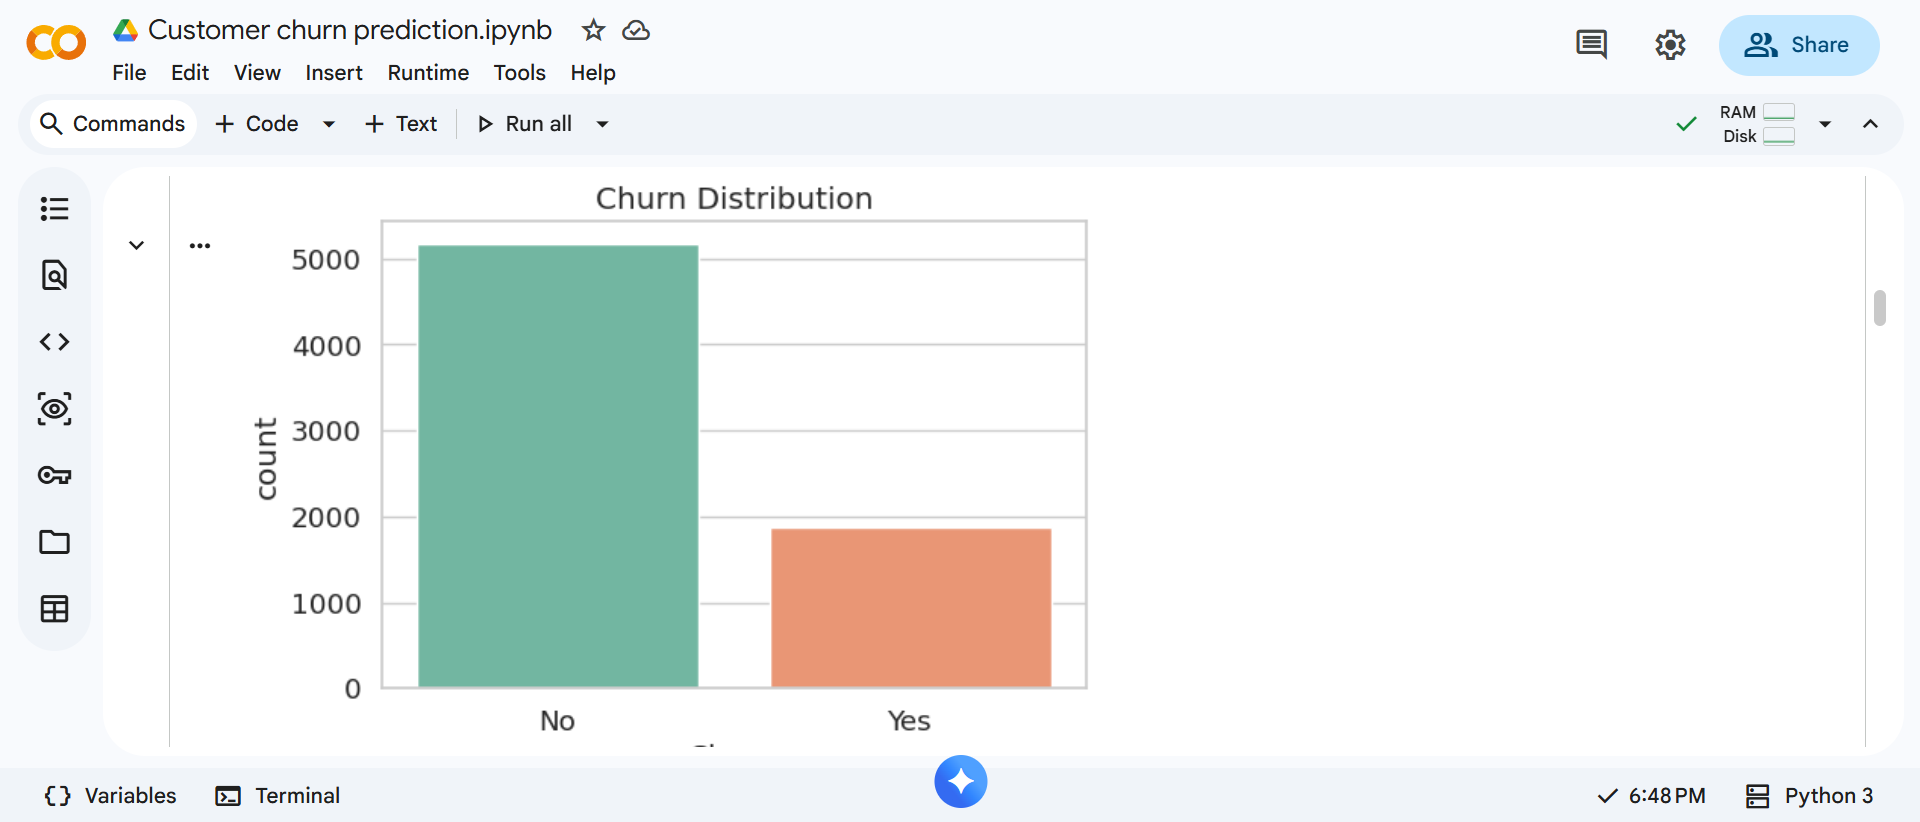Viewport: 1920px width, 822px height.
Task: Open the comments icon
Action: click(1591, 45)
